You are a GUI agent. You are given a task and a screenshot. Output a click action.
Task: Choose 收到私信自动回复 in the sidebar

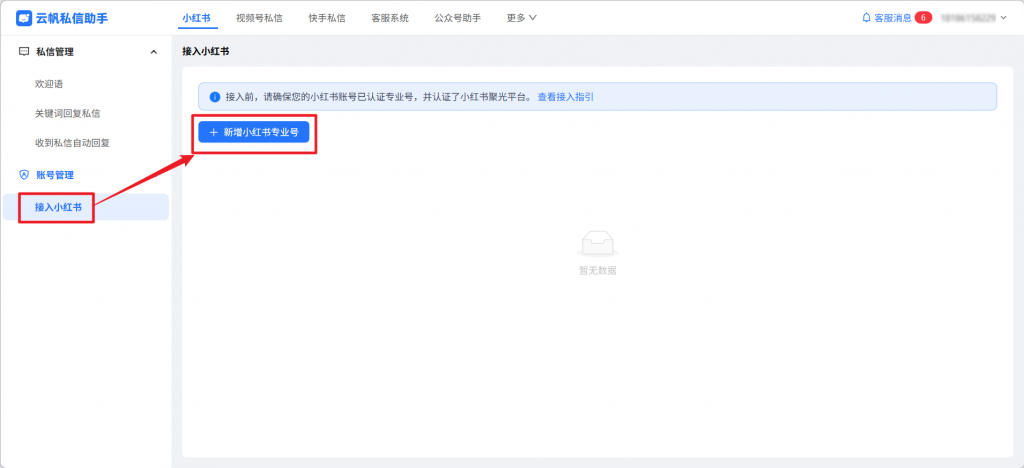tap(72, 143)
